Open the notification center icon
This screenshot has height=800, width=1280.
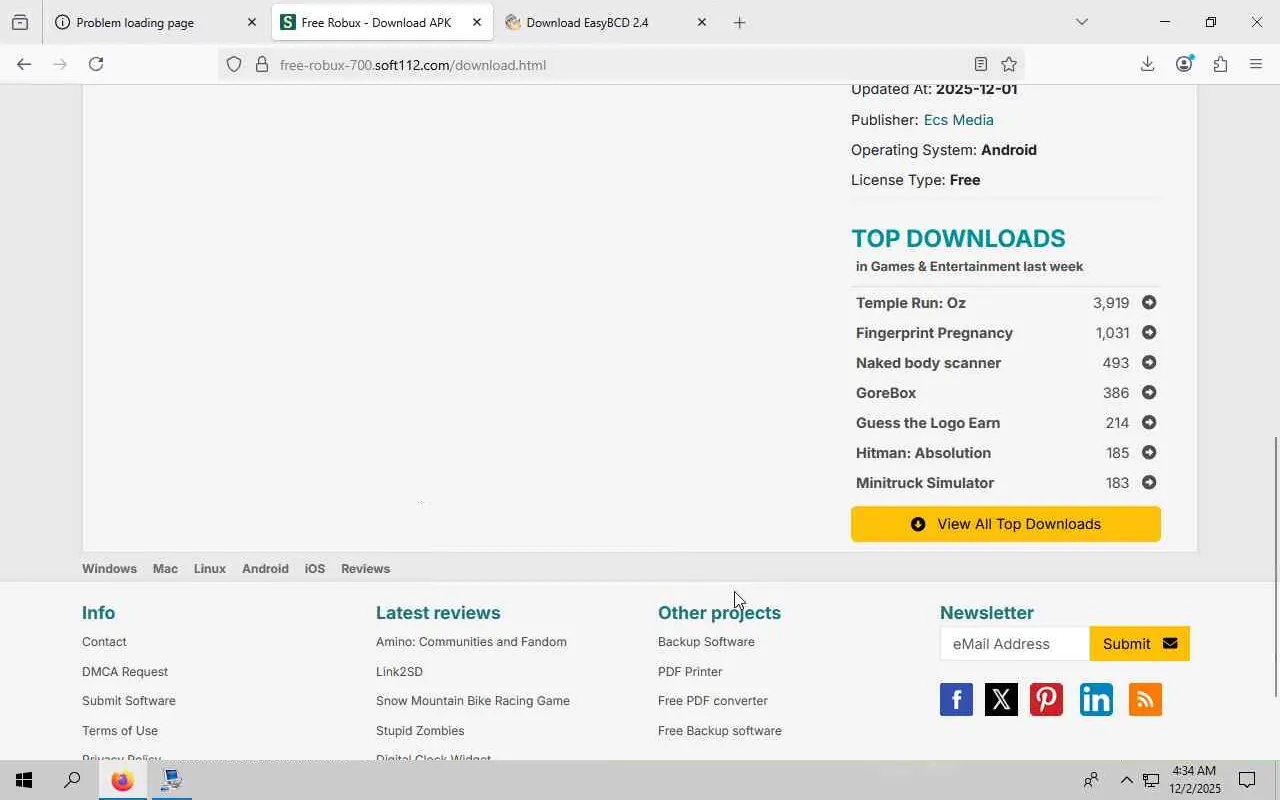pyautogui.click(x=1247, y=780)
